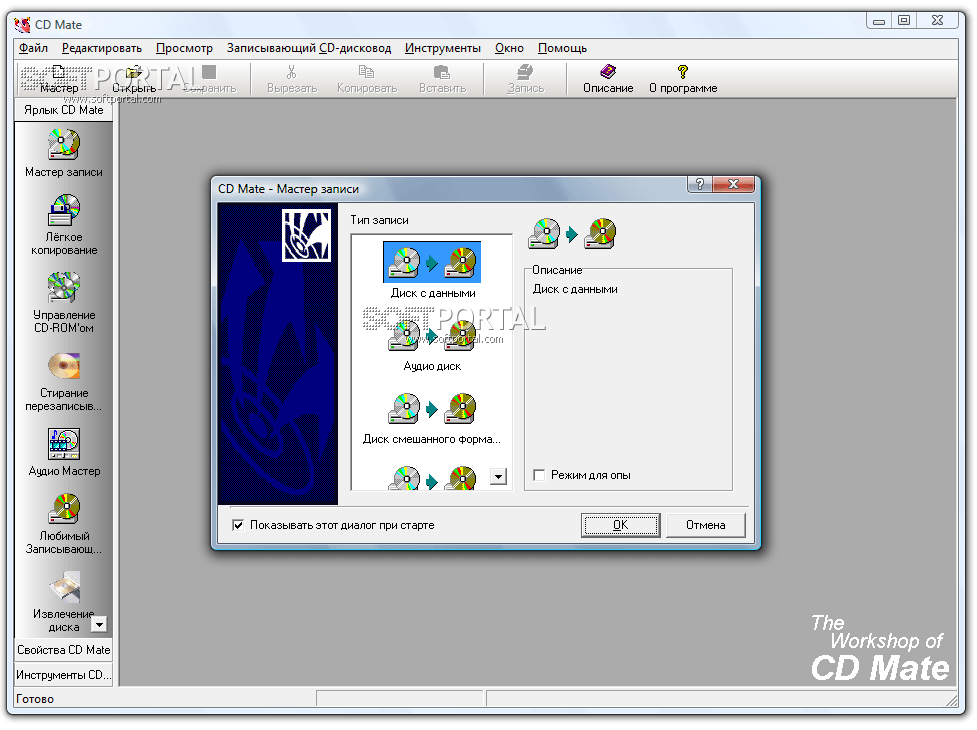Screen dimensions: 977x730
Task: Click the Вставить toolbar icon
Action: pos(442,72)
